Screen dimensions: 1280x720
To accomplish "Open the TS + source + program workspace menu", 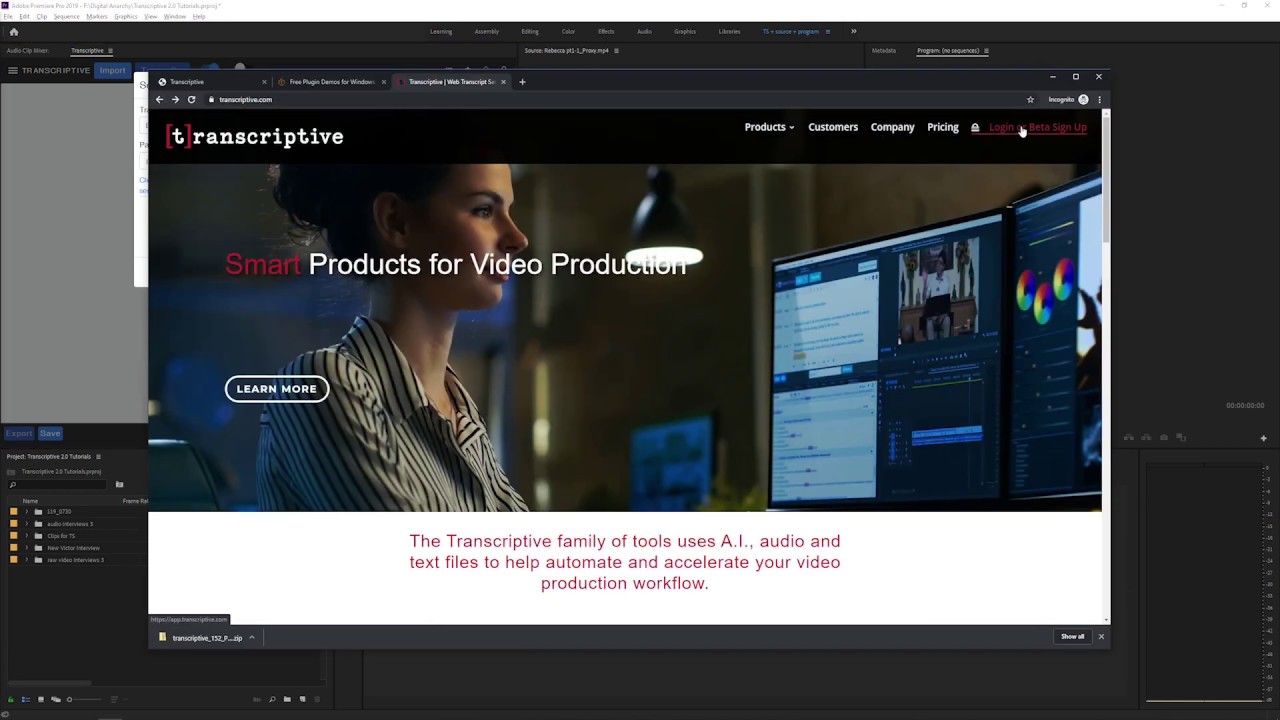I will pos(826,31).
